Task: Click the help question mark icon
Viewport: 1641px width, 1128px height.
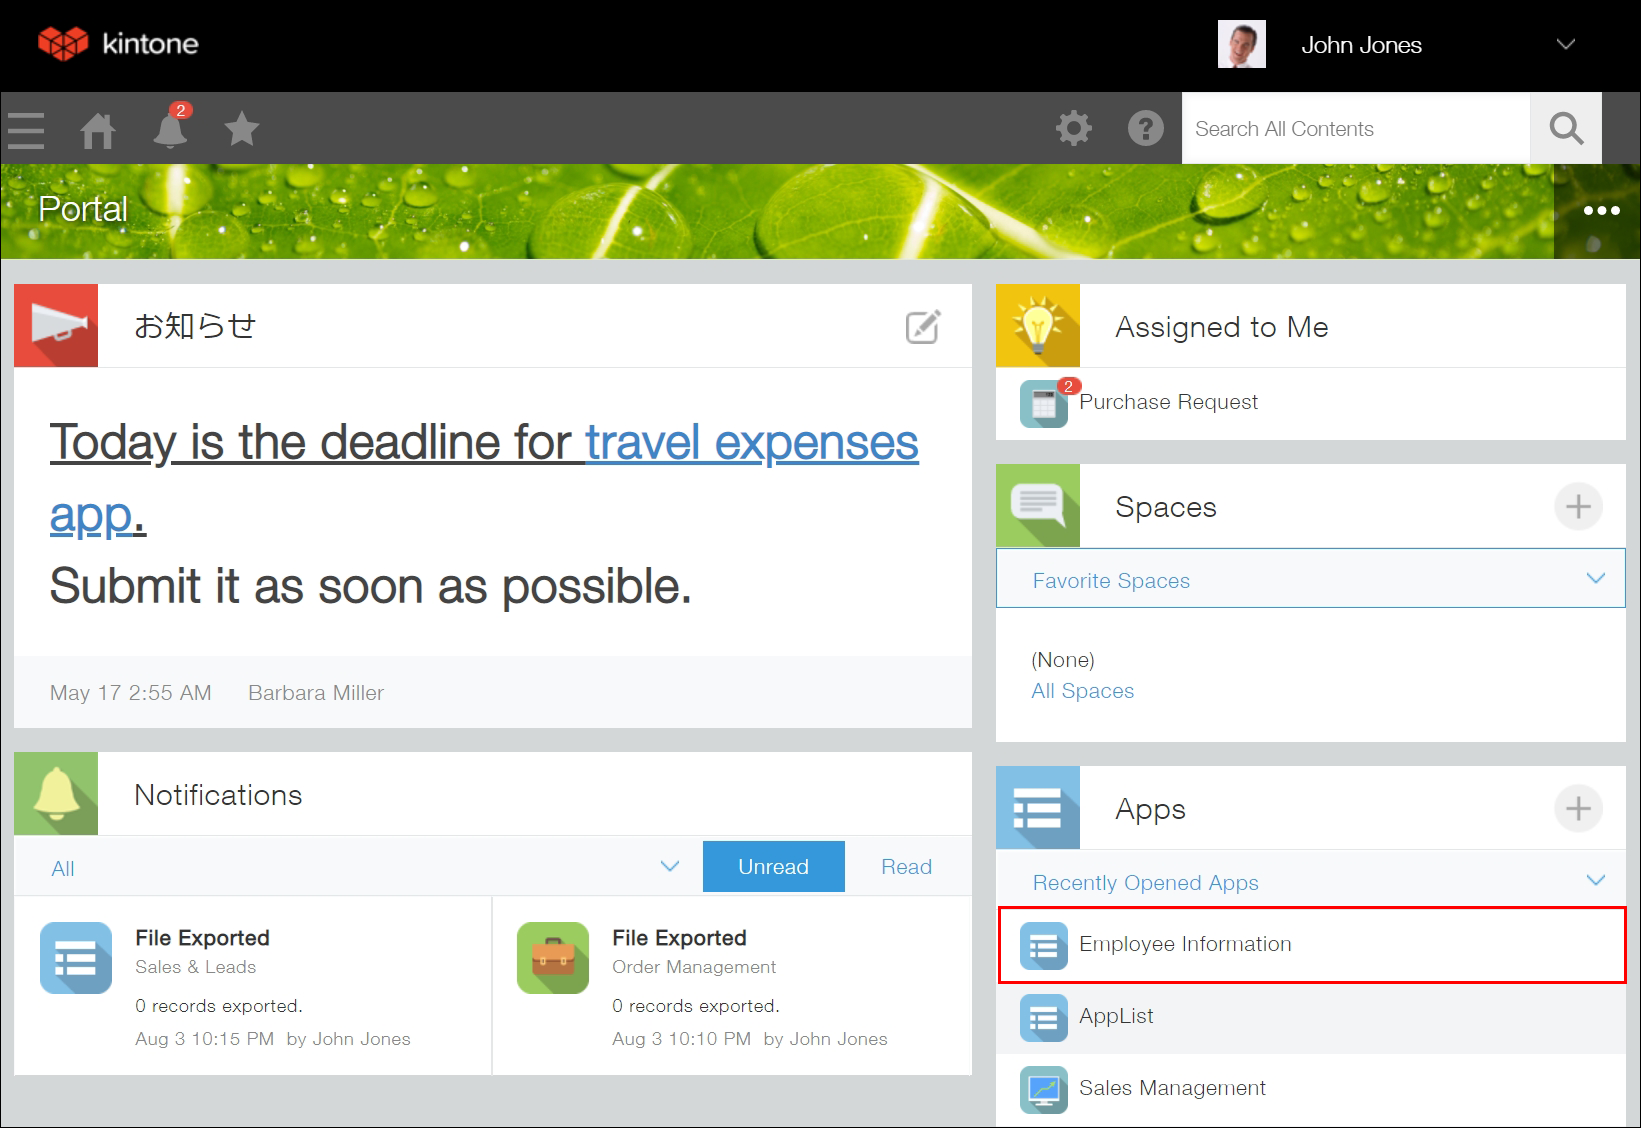Action: tap(1145, 128)
